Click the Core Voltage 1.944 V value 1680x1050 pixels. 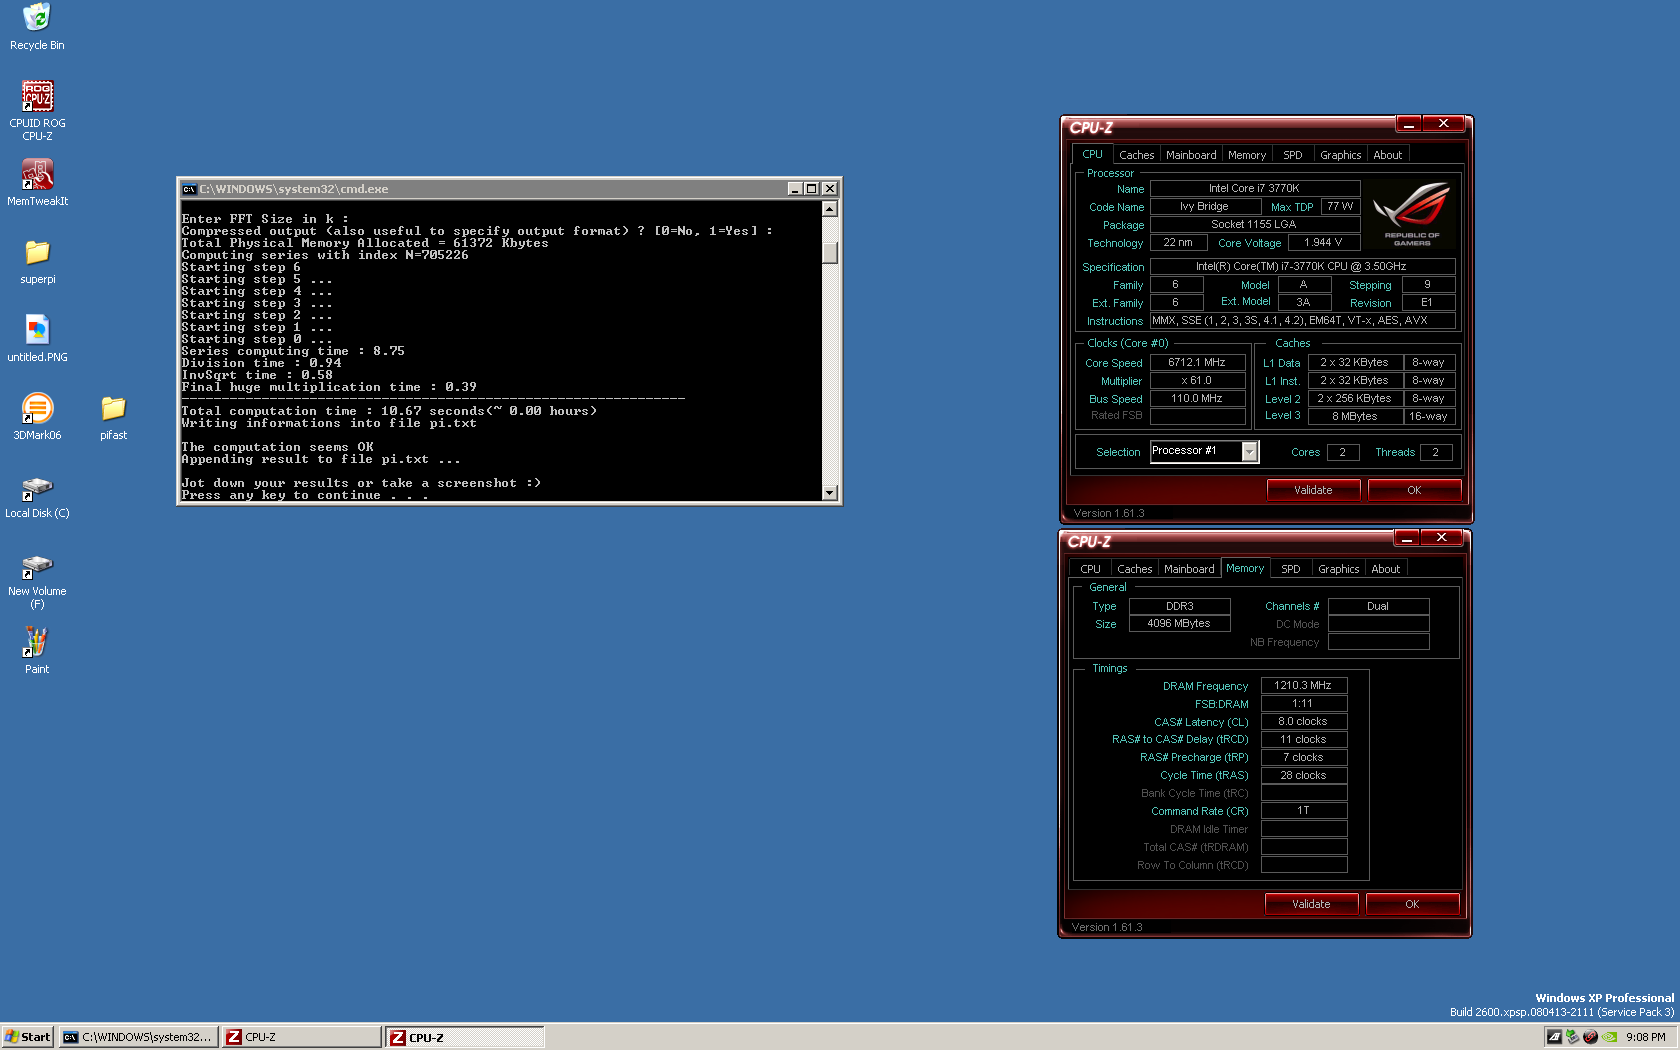(x=1322, y=243)
